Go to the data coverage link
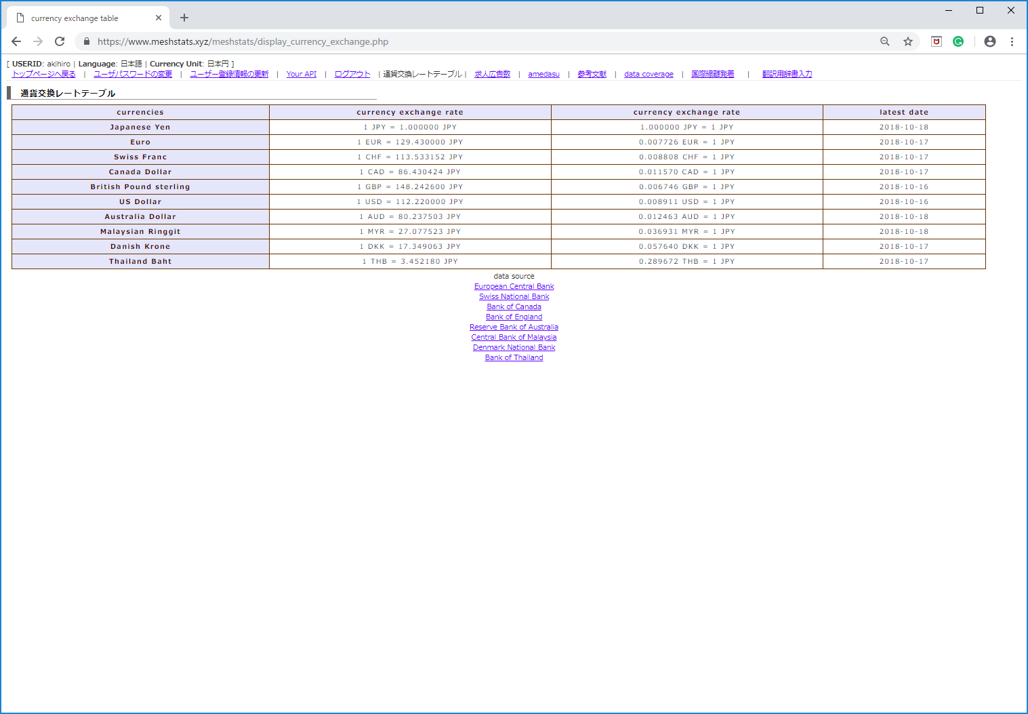The width and height of the screenshot is (1028, 714). [x=649, y=74]
